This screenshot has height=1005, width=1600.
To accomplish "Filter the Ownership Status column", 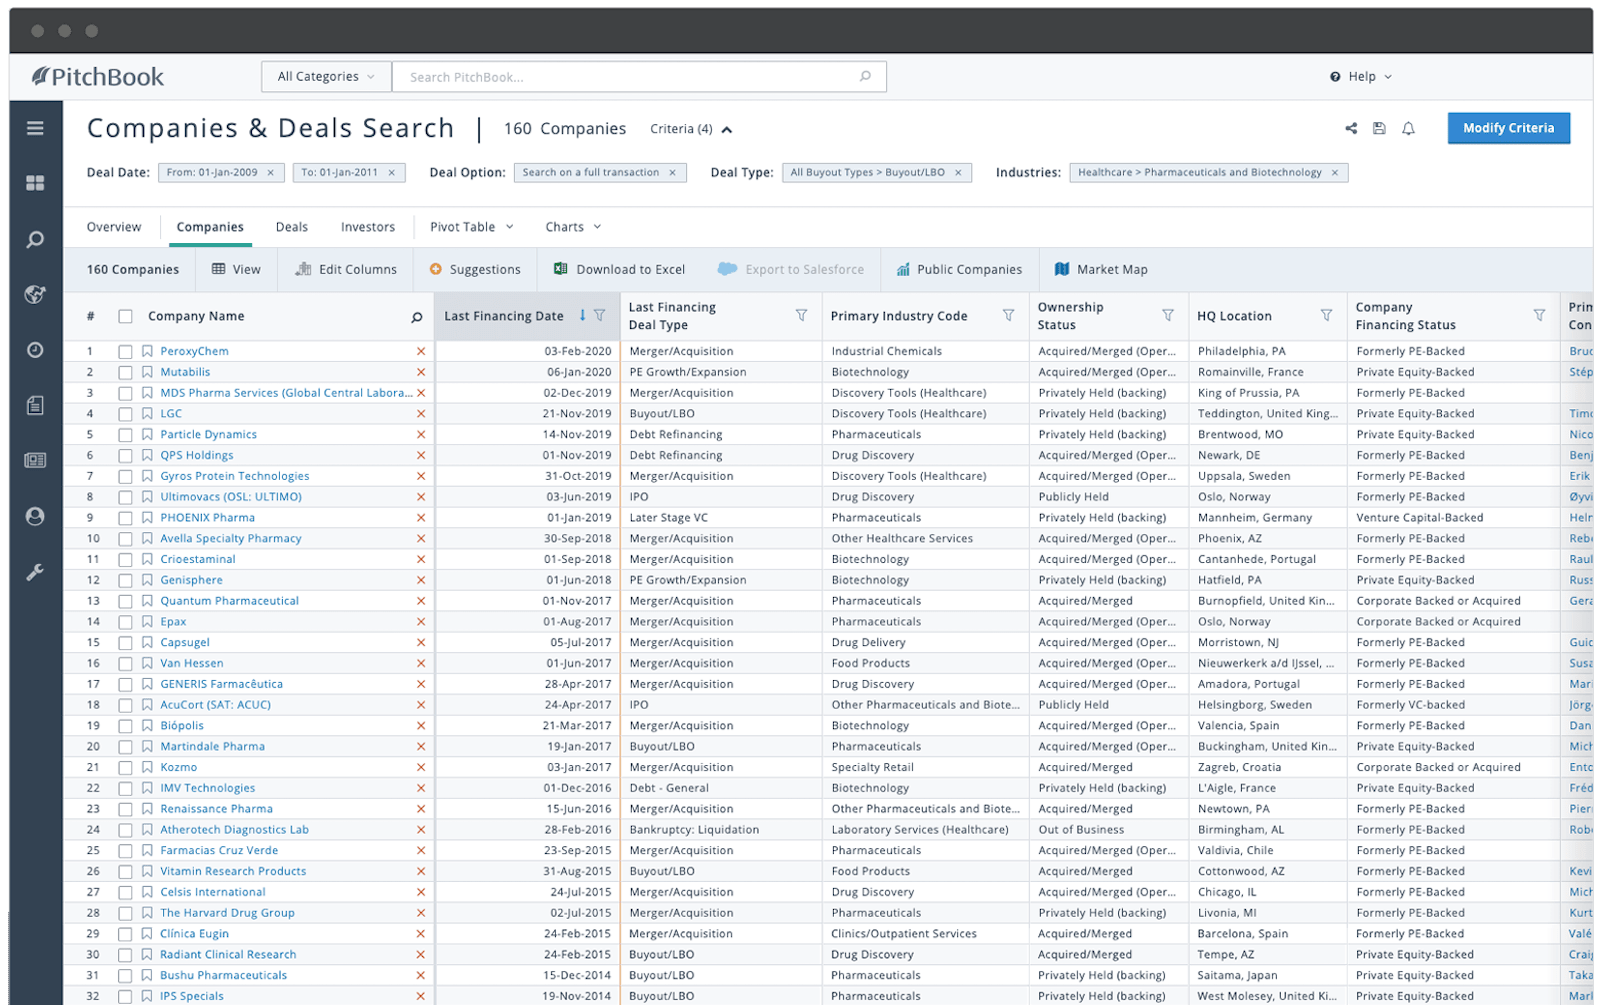I will [1167, 315].
